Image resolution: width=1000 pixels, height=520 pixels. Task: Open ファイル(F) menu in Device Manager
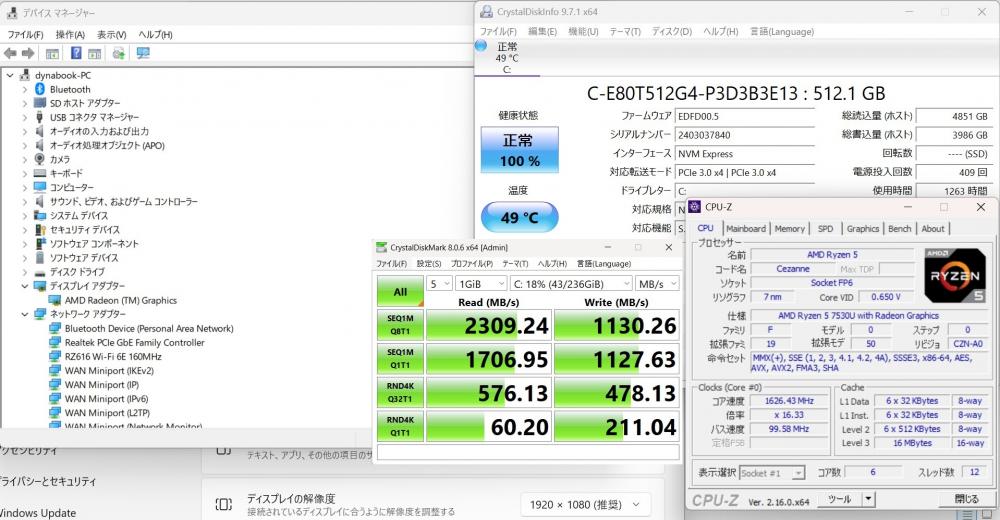point(25,34)
